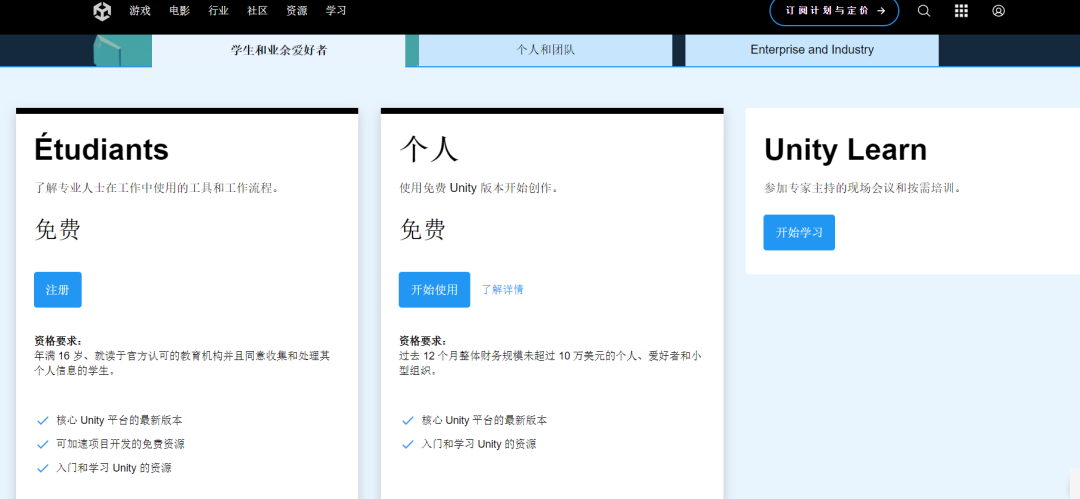
Task: Open the 社区 navigation menu
Action: click(257, 11)
